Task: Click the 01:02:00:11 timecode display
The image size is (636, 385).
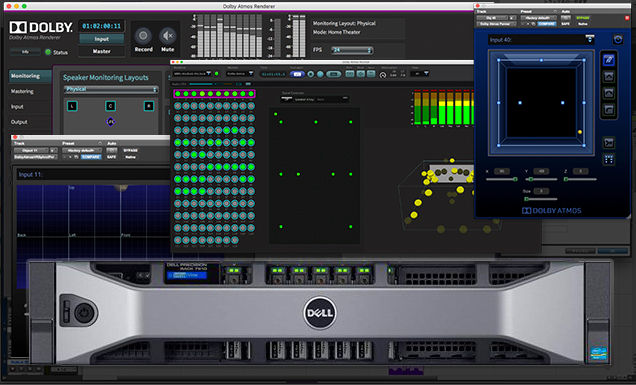Action: pyautogui.click(x=101, y=26)
